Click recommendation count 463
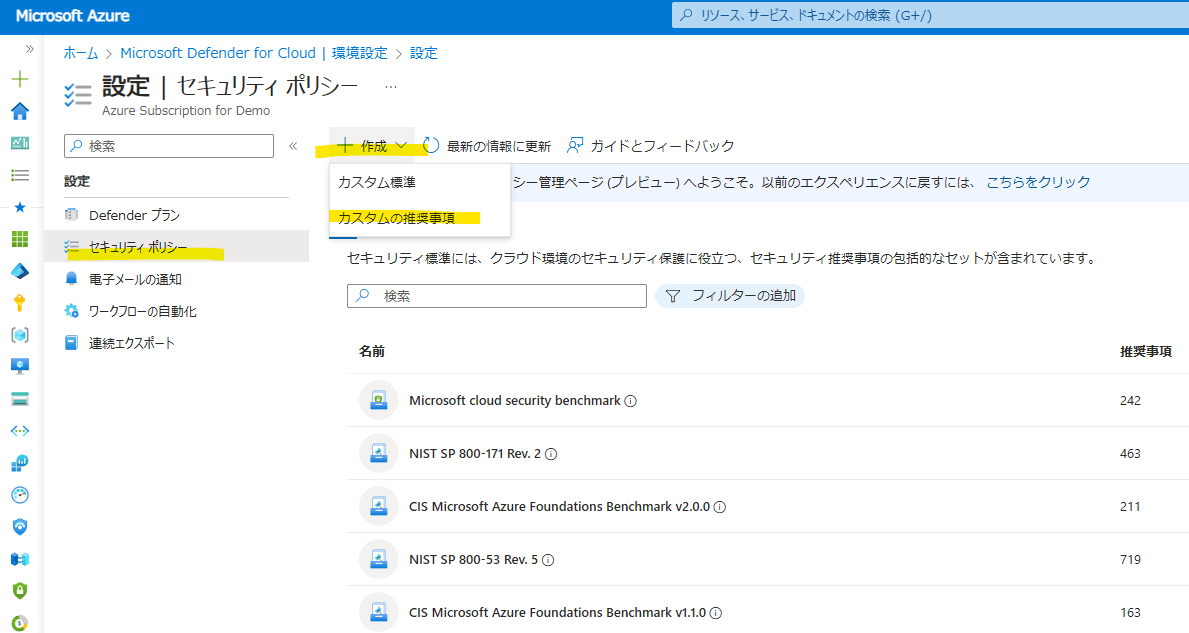 (1130, 453)
